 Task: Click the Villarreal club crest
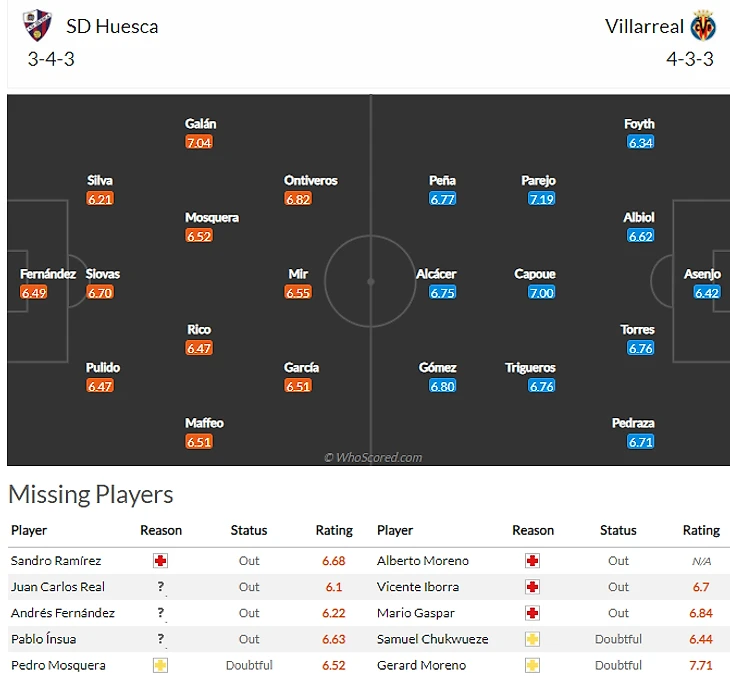coord(703,26)
